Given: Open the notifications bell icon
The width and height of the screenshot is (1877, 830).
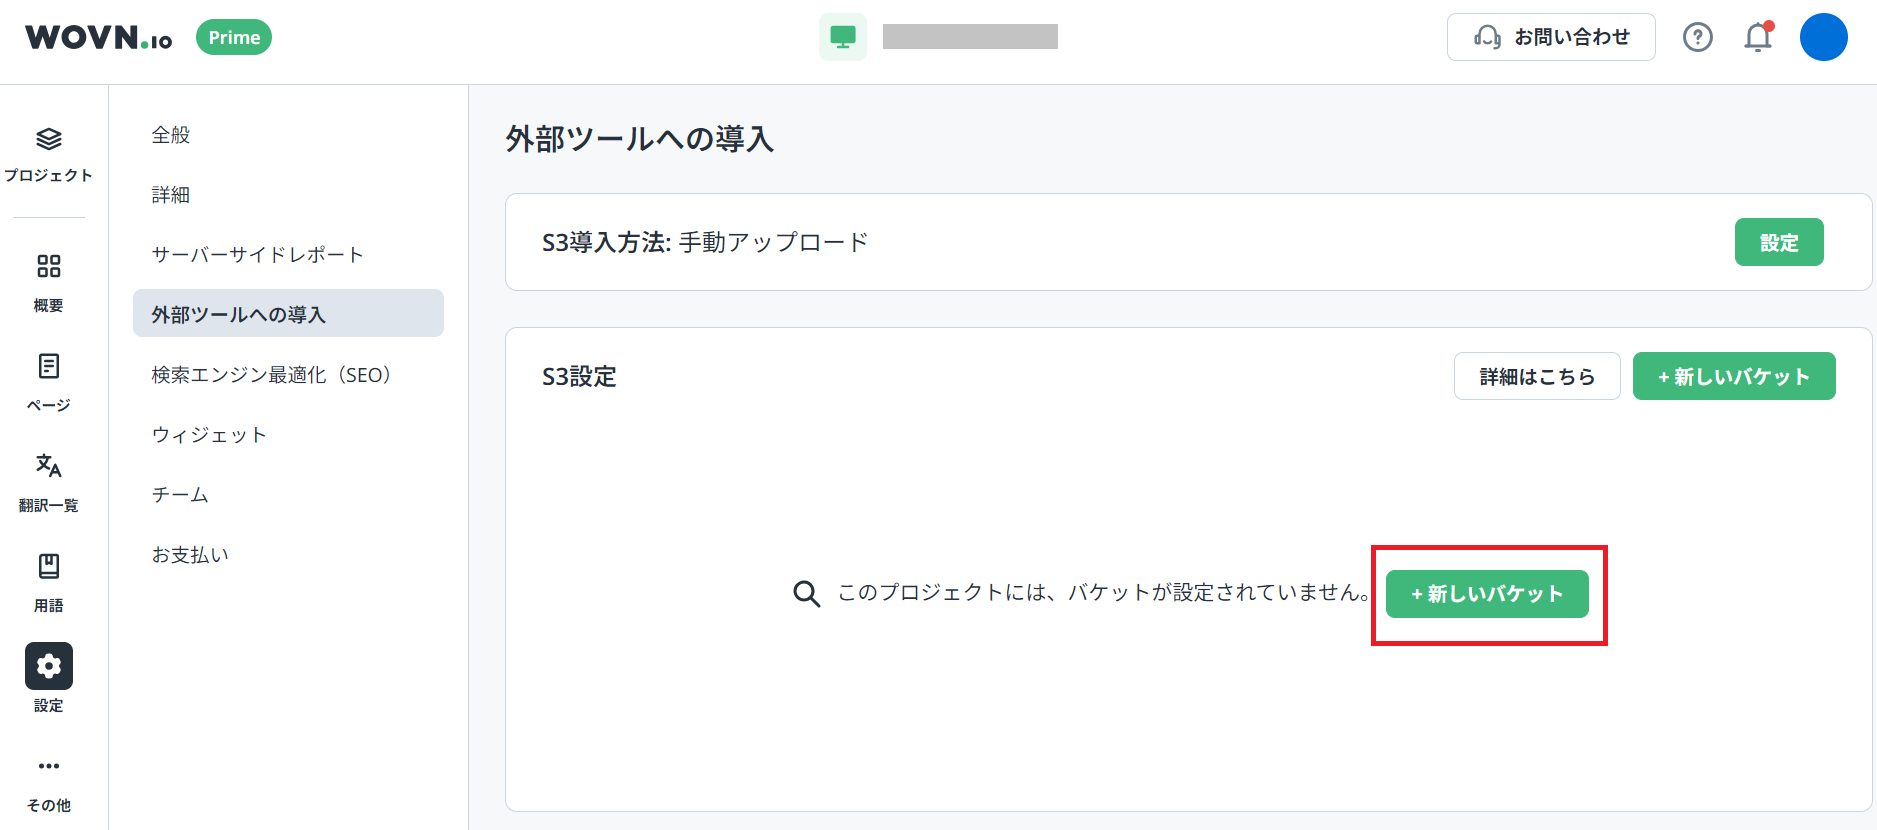Looking at the screenshot, I should 1757,37.
